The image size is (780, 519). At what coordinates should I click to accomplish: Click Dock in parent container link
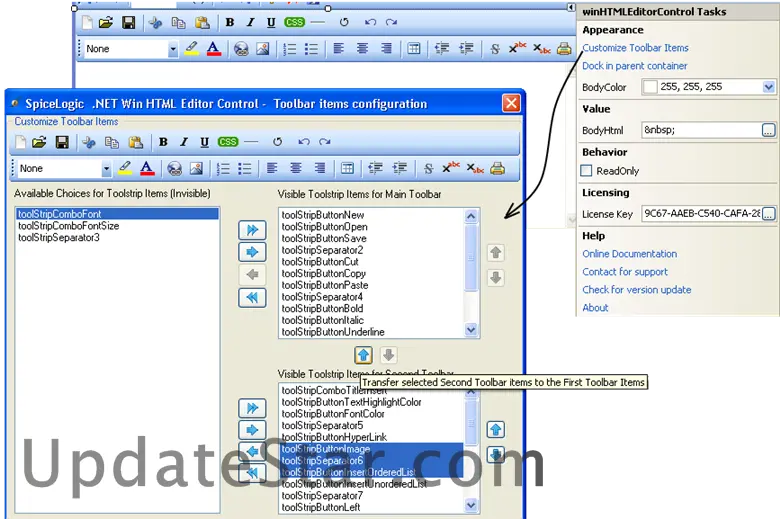click(635, 66)
